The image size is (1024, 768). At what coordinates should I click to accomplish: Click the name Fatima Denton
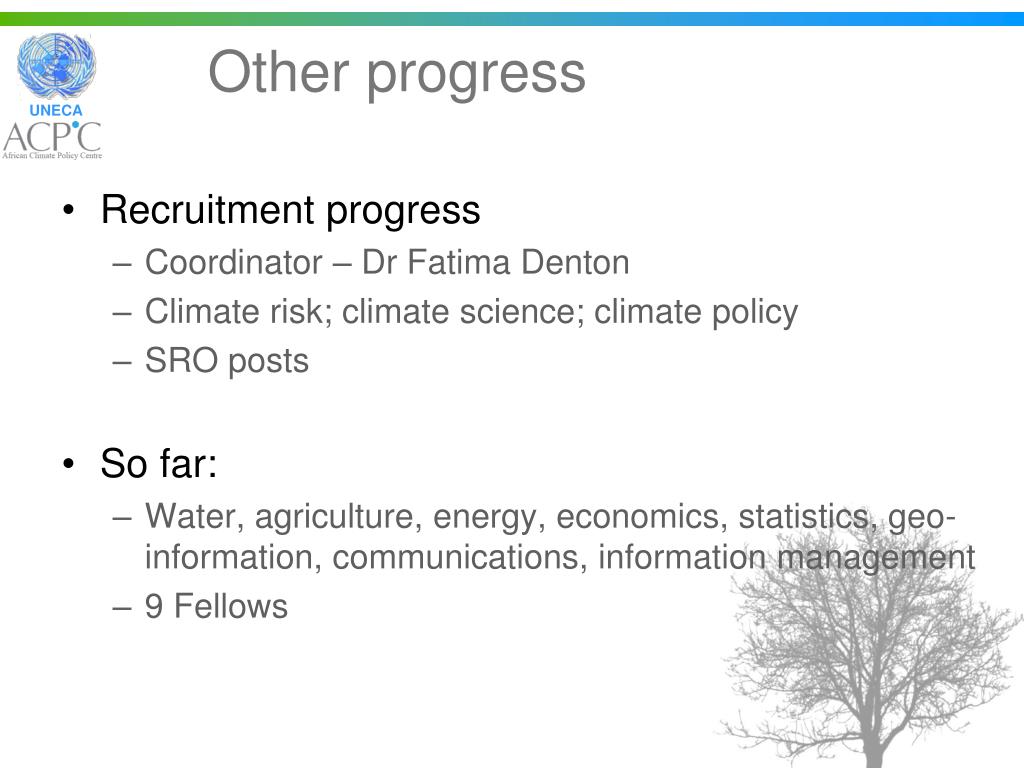pos(519,263)
